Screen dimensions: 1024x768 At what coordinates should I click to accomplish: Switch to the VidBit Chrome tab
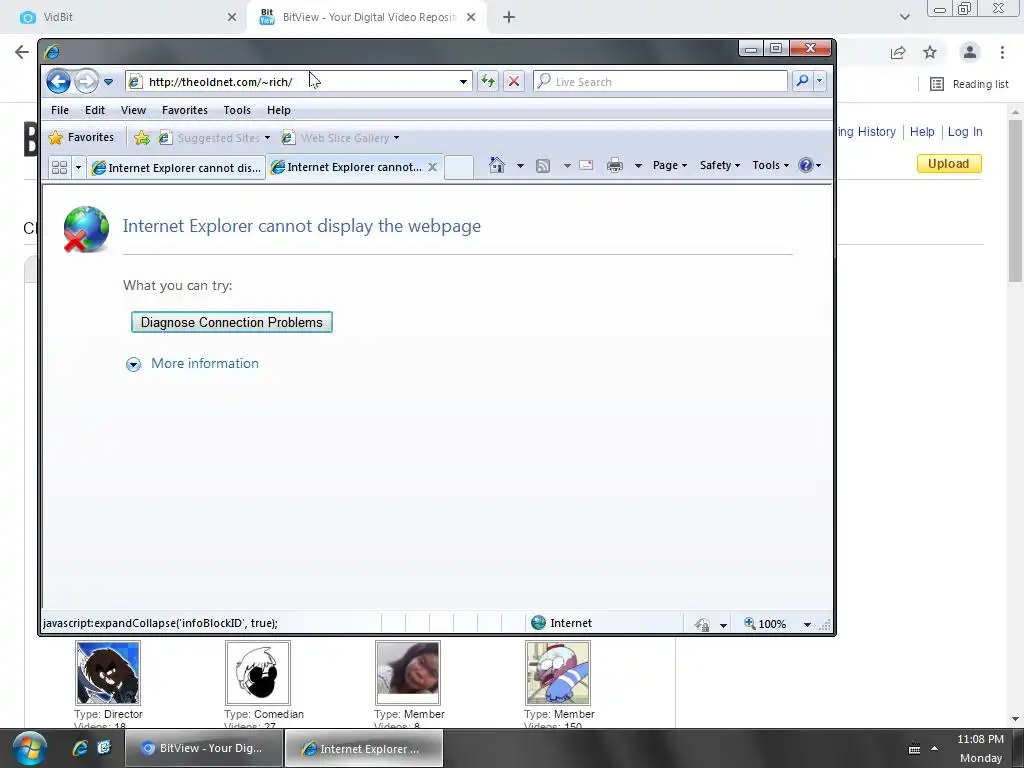[x=124, y=17]
